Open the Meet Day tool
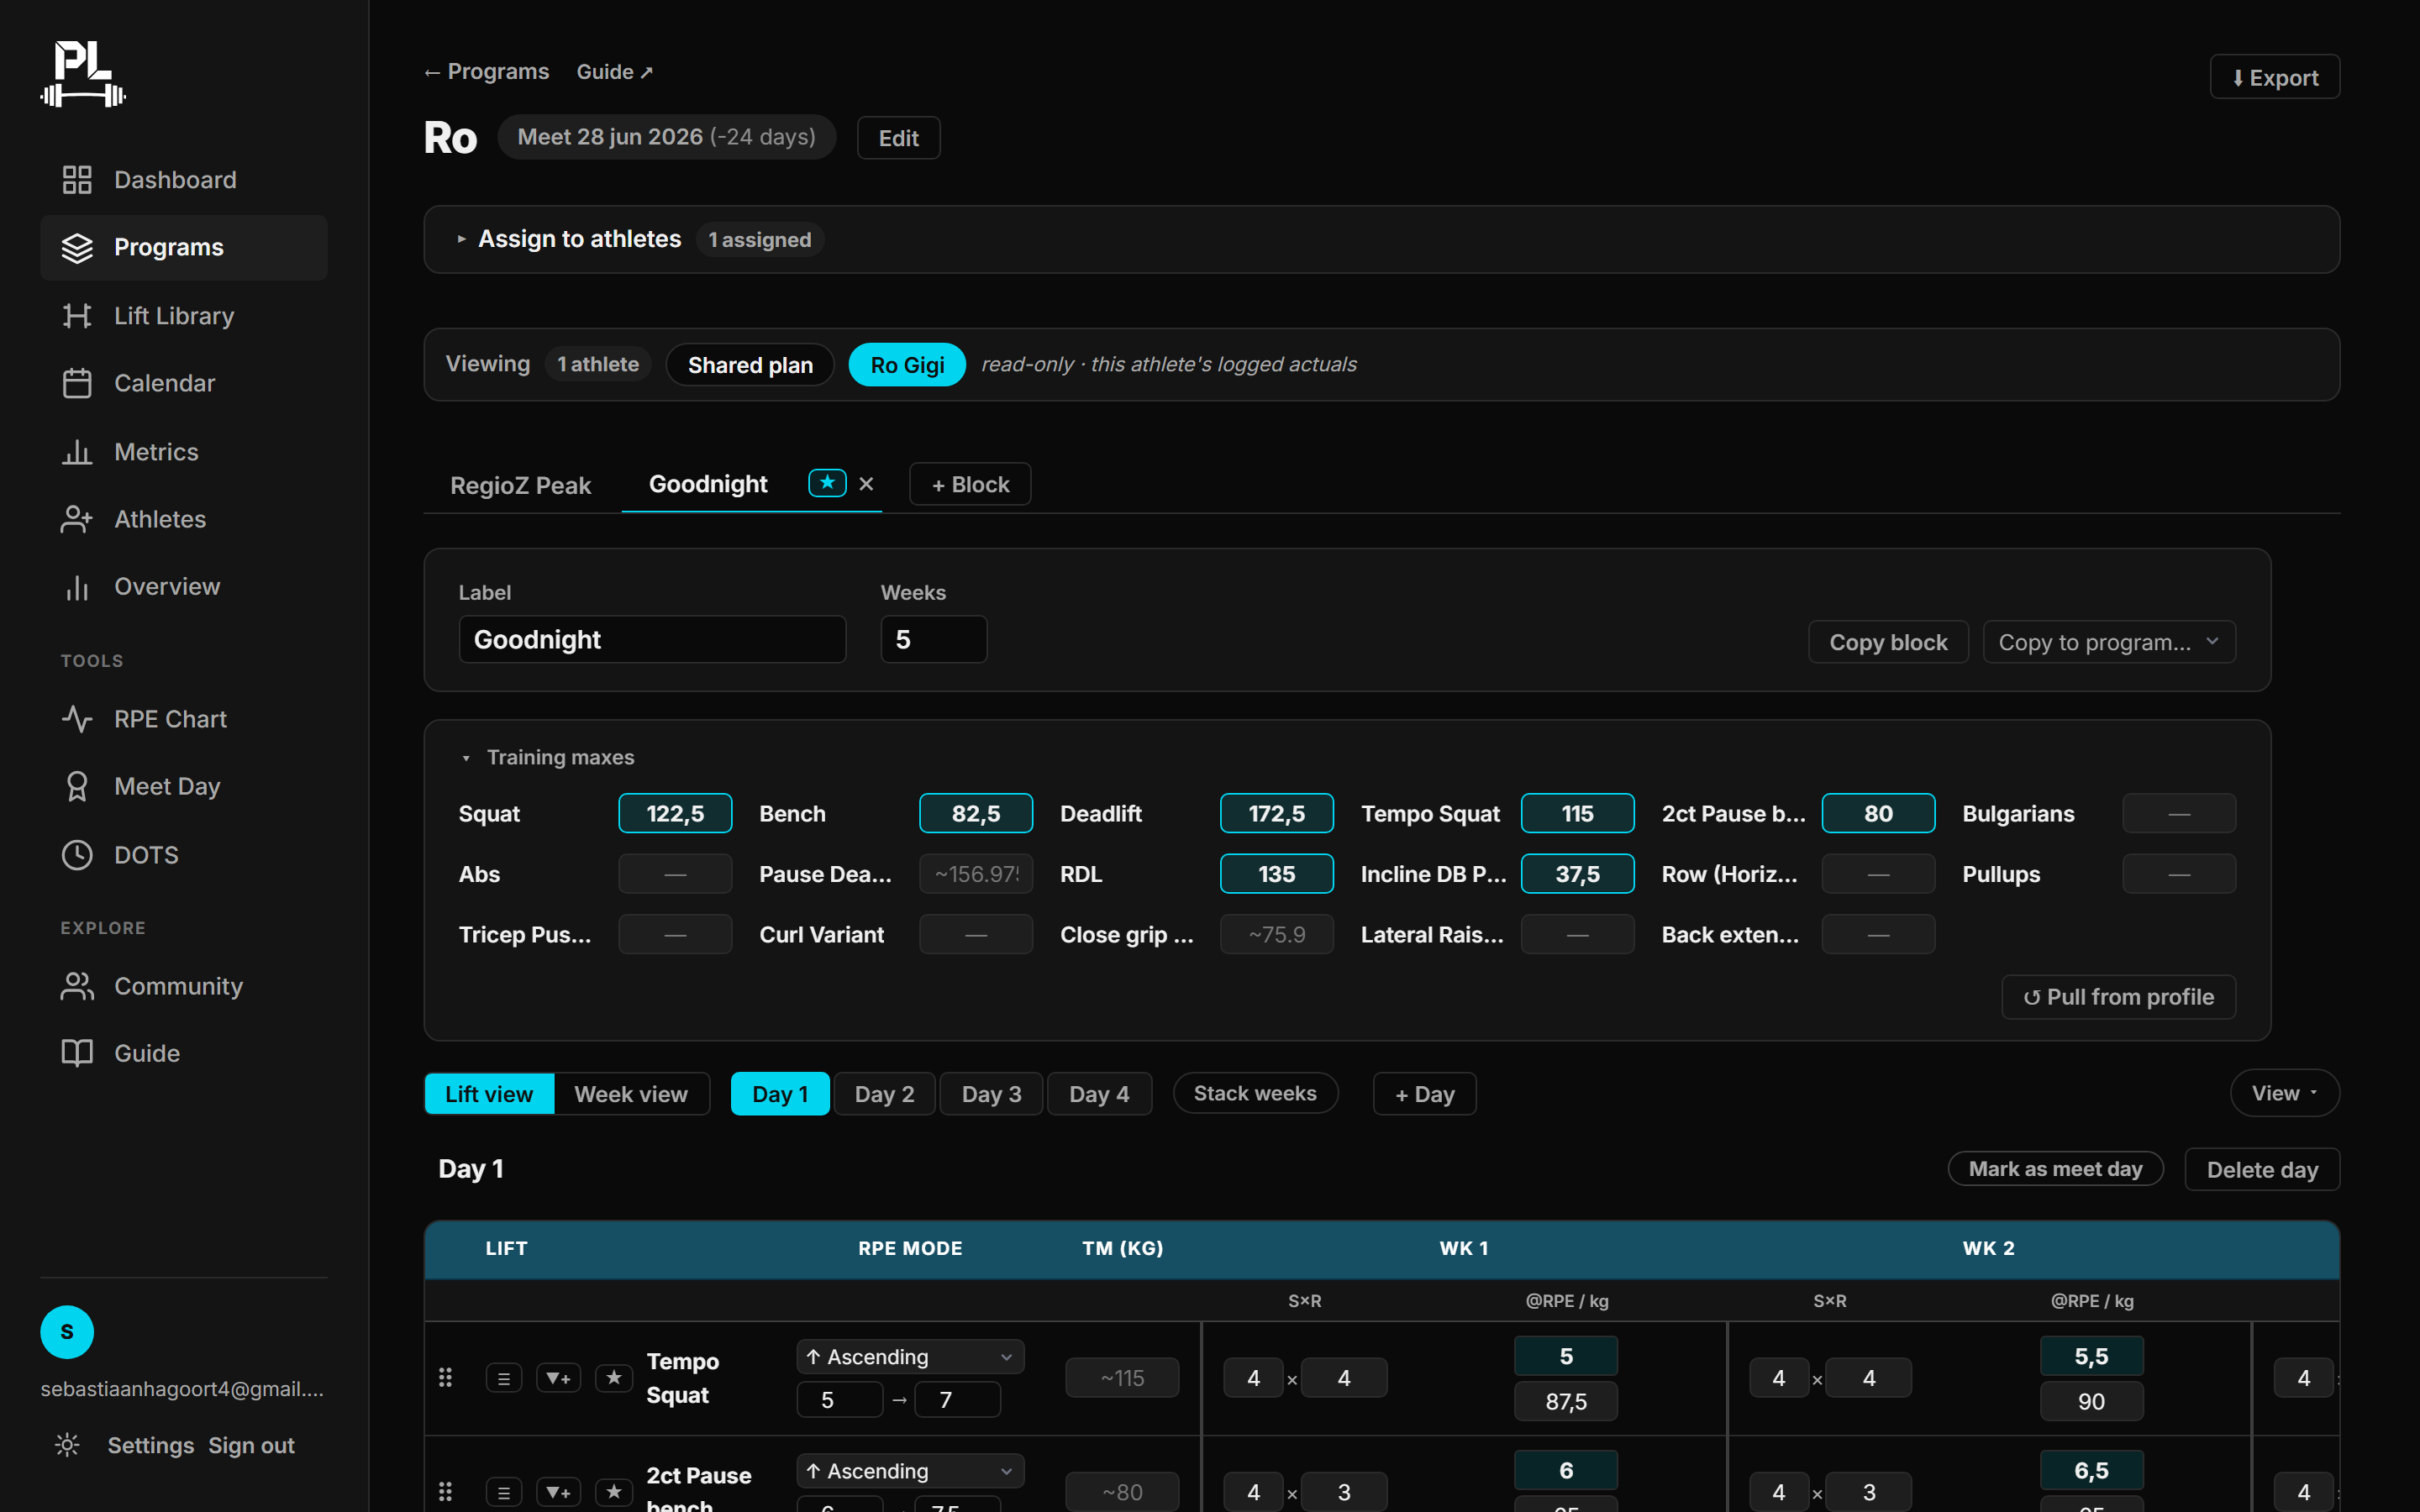The image size is (2420, 1512). point(183,786)
